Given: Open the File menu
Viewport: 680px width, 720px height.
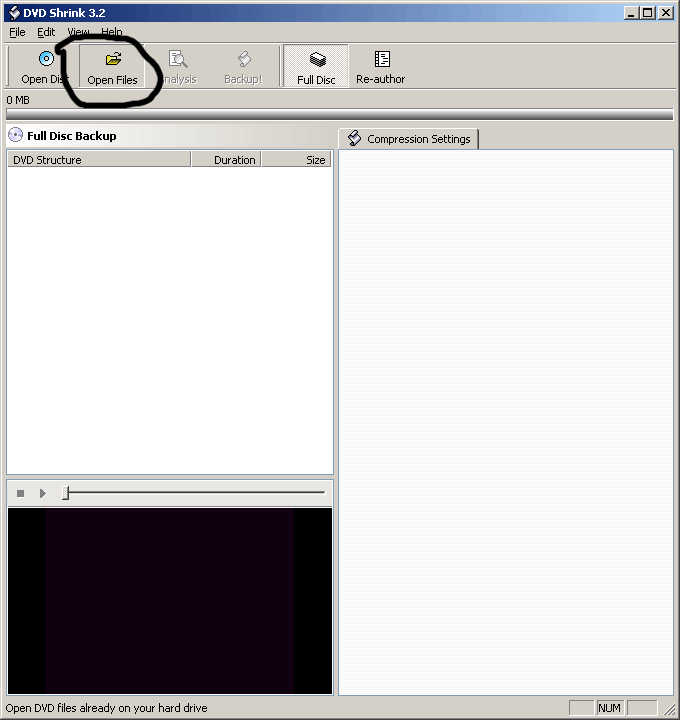Looking at the screenshot, I should (17, 32).
